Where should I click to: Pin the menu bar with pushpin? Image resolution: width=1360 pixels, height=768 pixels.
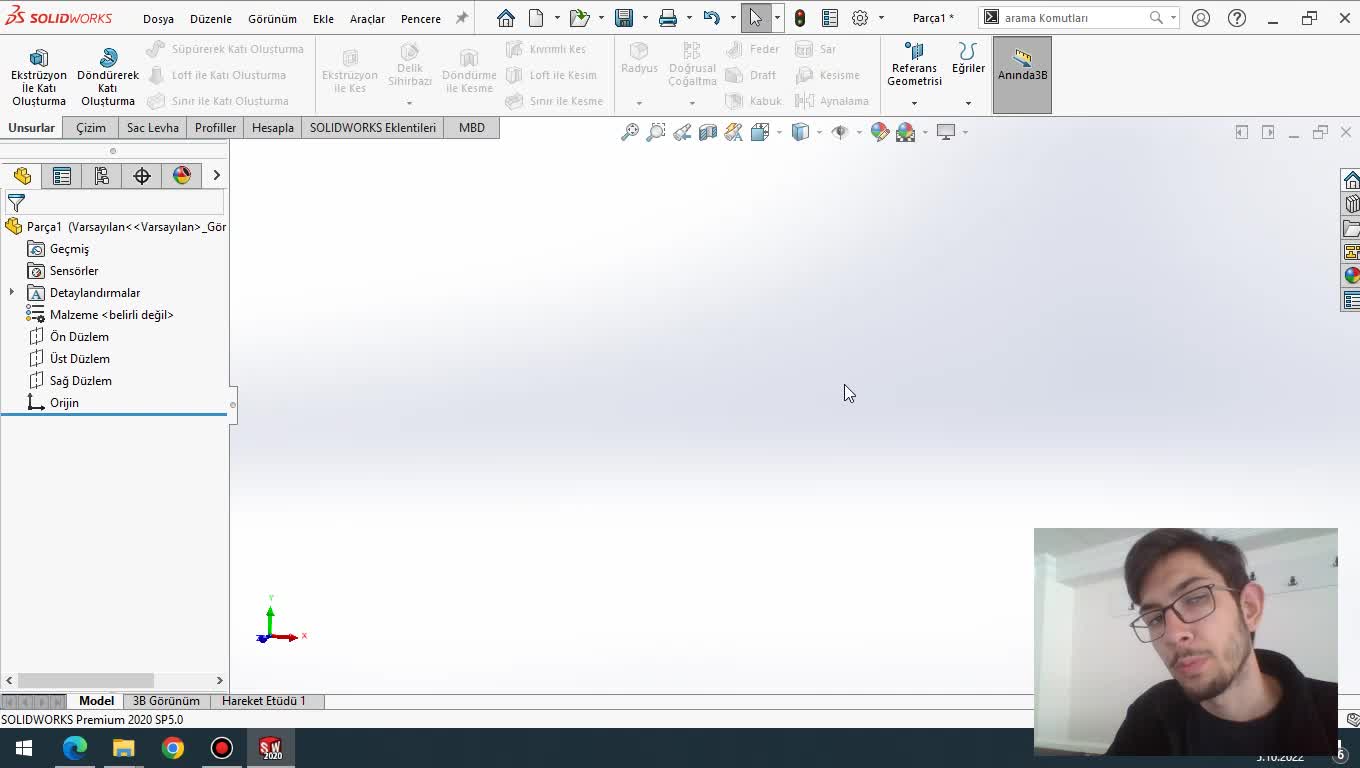462,18
